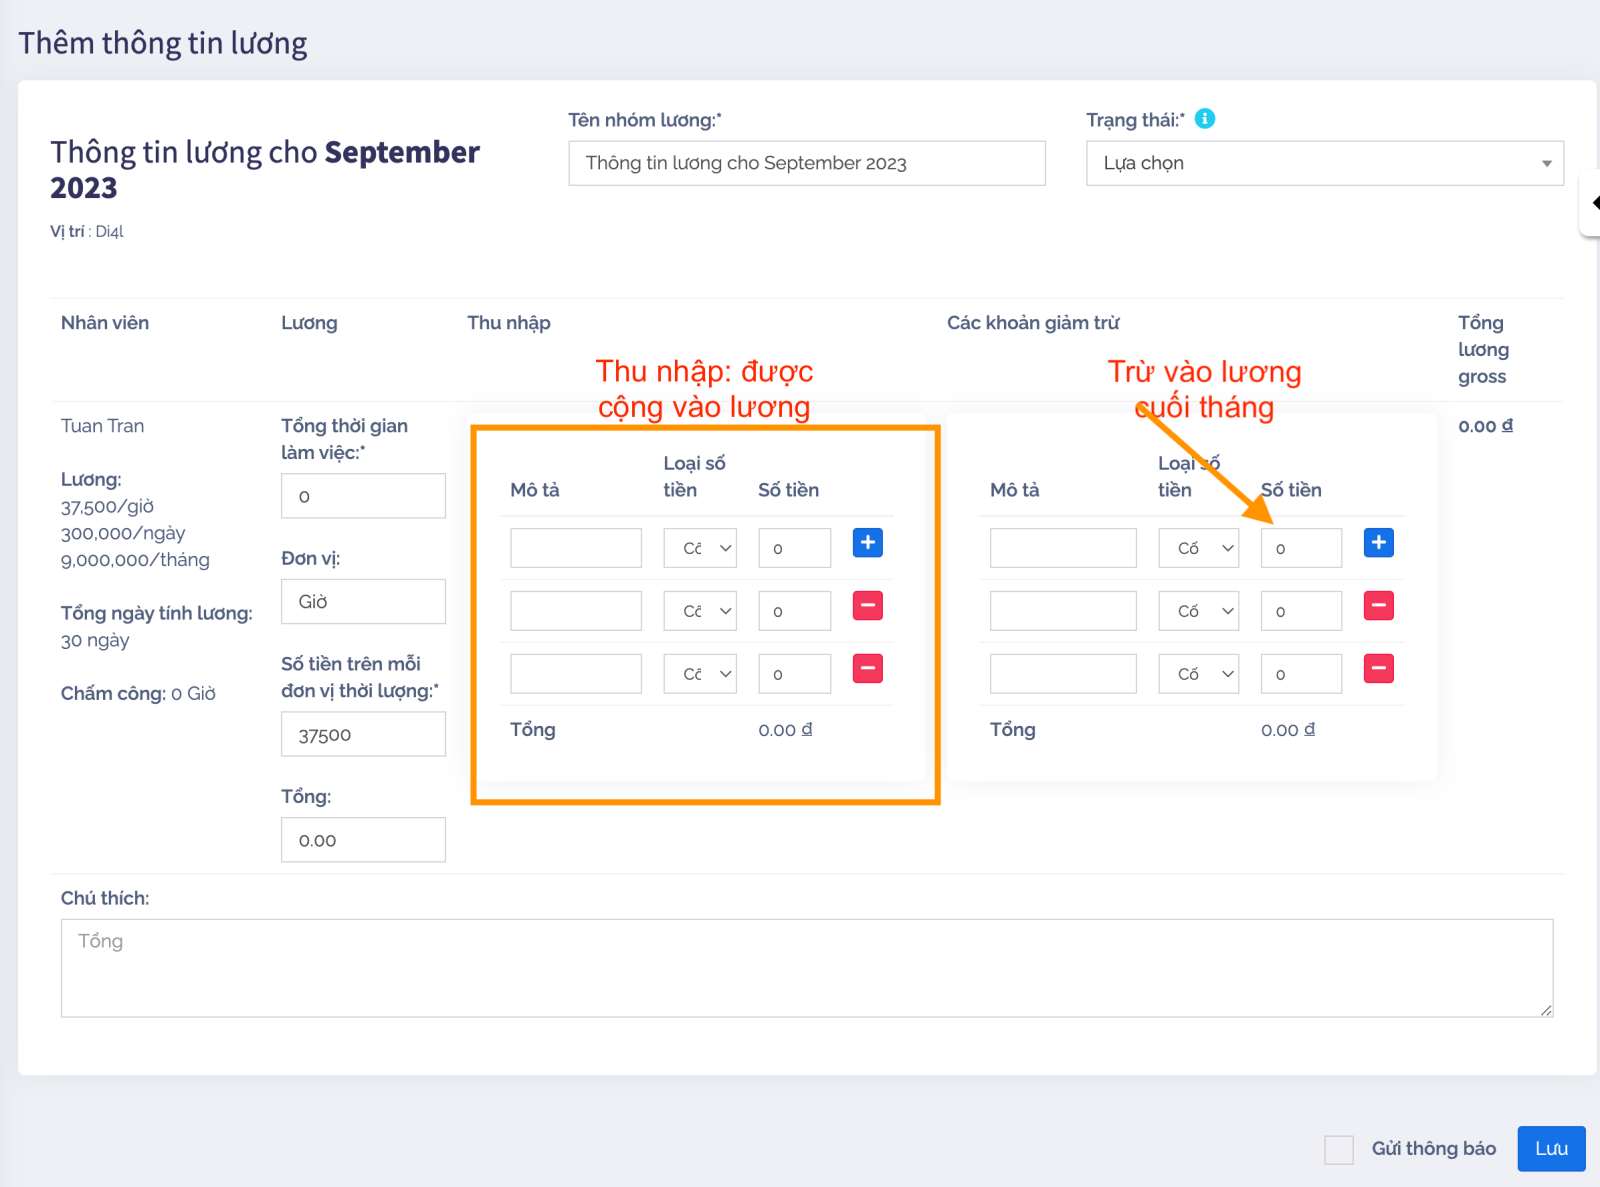Image resolution: width=1600 pixels, height=1187 pixels.
Task: Click the info icon beside Trạng thái
Action: (1205, 119)
